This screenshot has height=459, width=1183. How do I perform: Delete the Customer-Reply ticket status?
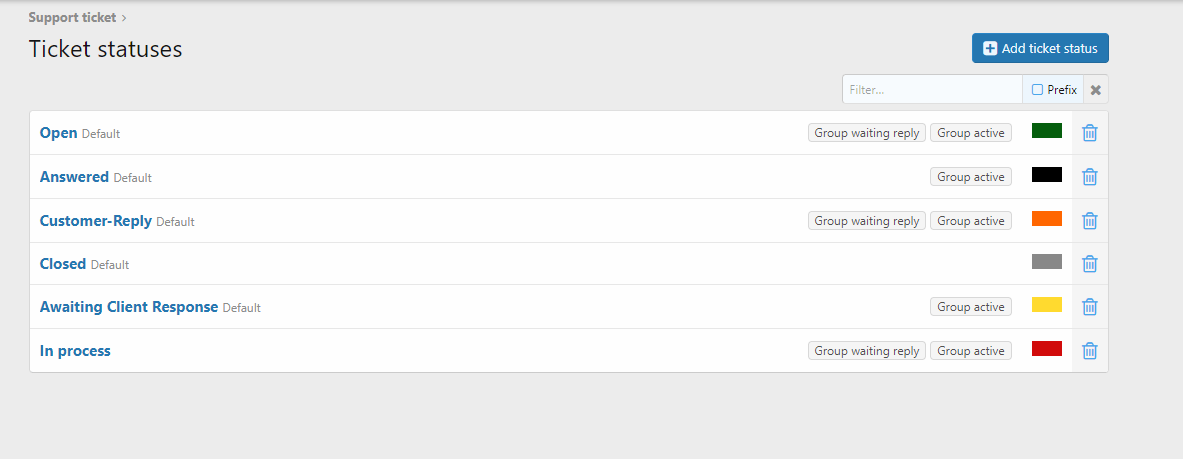click(1090, 221)
